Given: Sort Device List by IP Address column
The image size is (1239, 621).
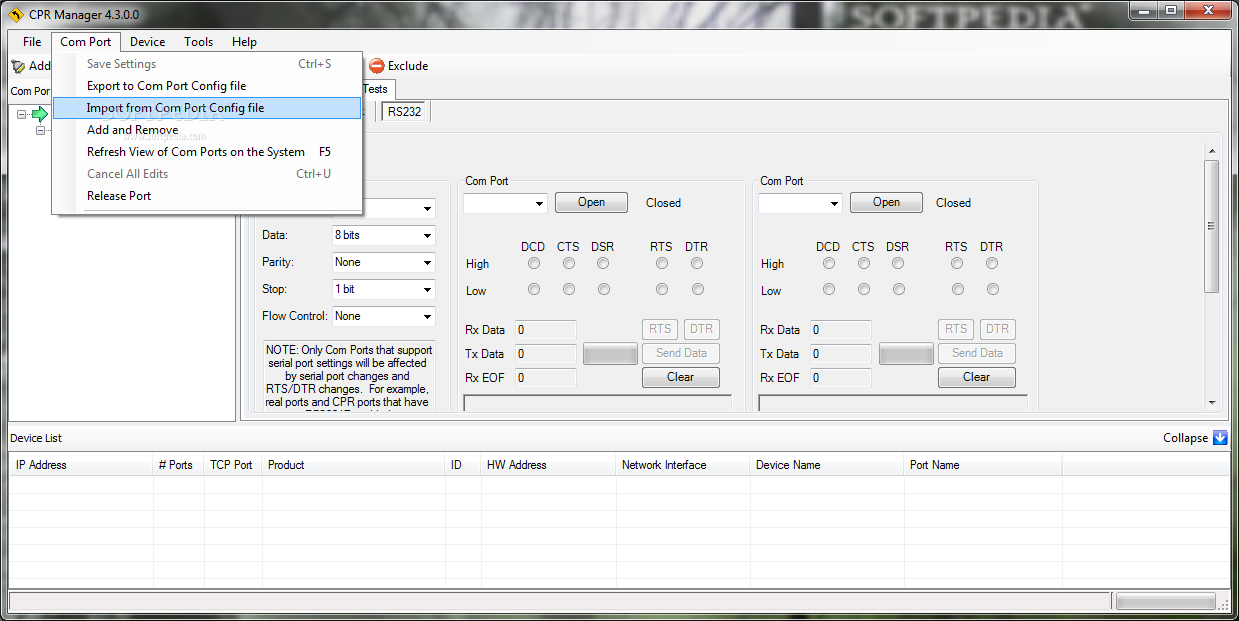Looking at the screenshot, I should [80, 465].
